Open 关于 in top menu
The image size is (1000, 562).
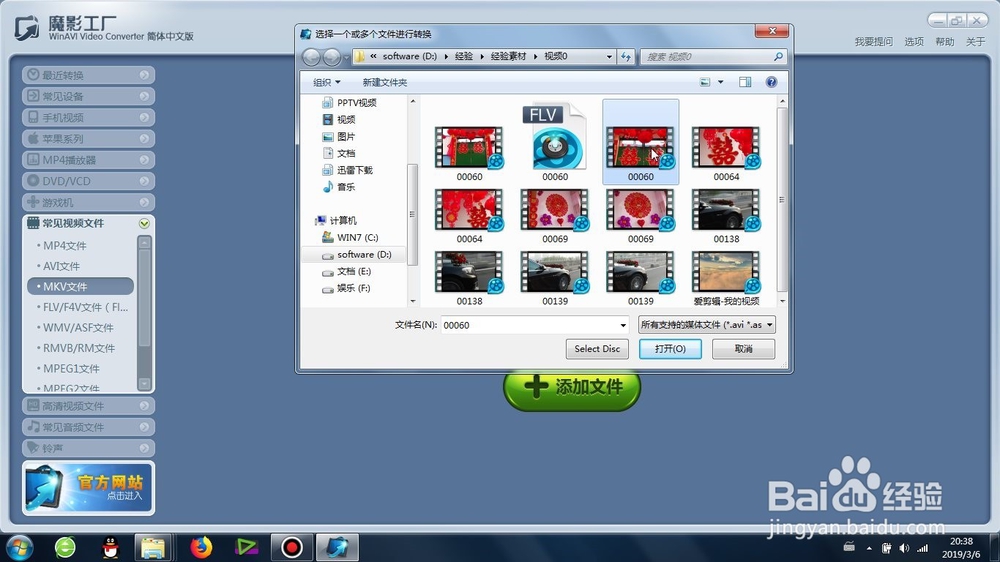(x=975, y=41)
